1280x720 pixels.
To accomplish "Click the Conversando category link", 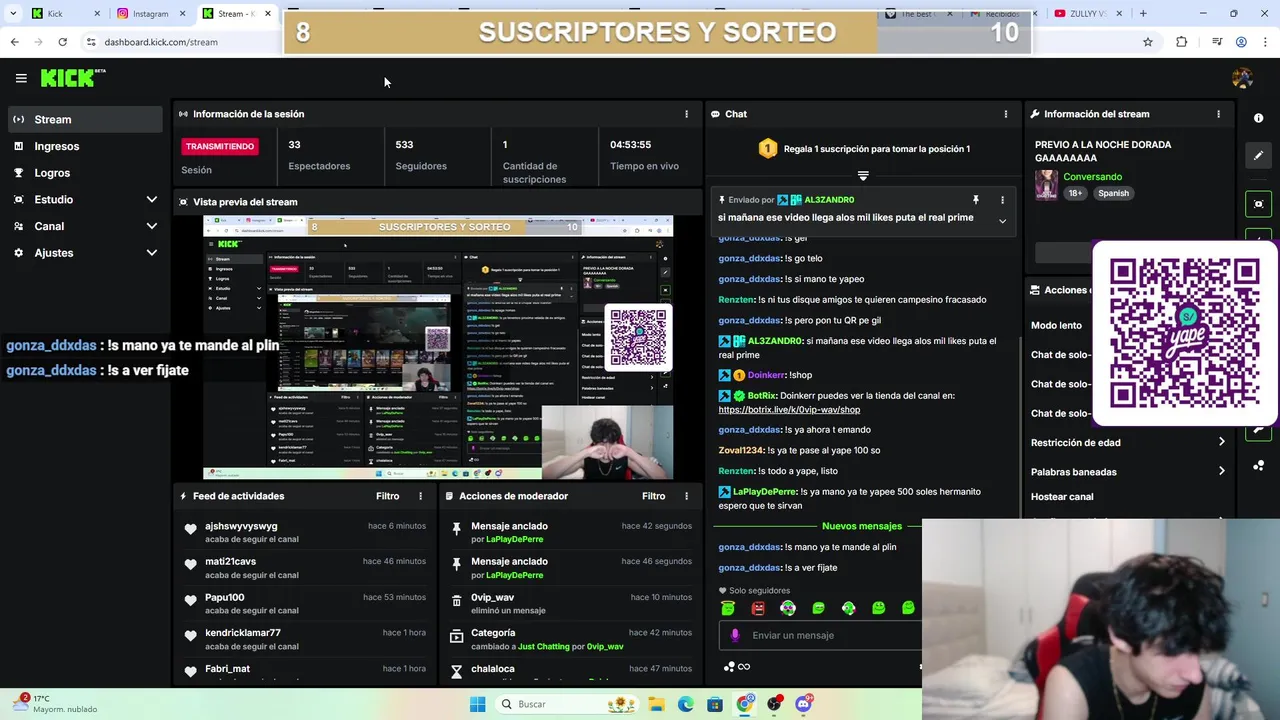I will tap(1092, 177).
